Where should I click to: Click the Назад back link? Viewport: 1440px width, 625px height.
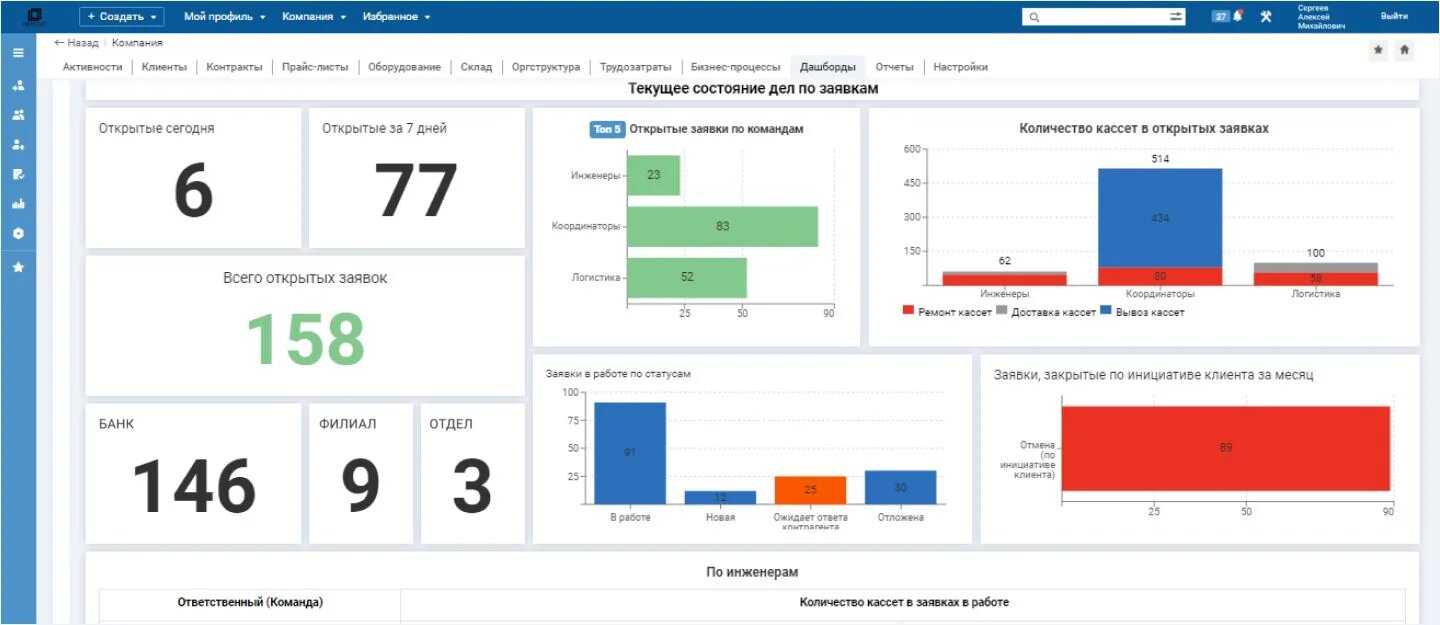click(76, 43)
